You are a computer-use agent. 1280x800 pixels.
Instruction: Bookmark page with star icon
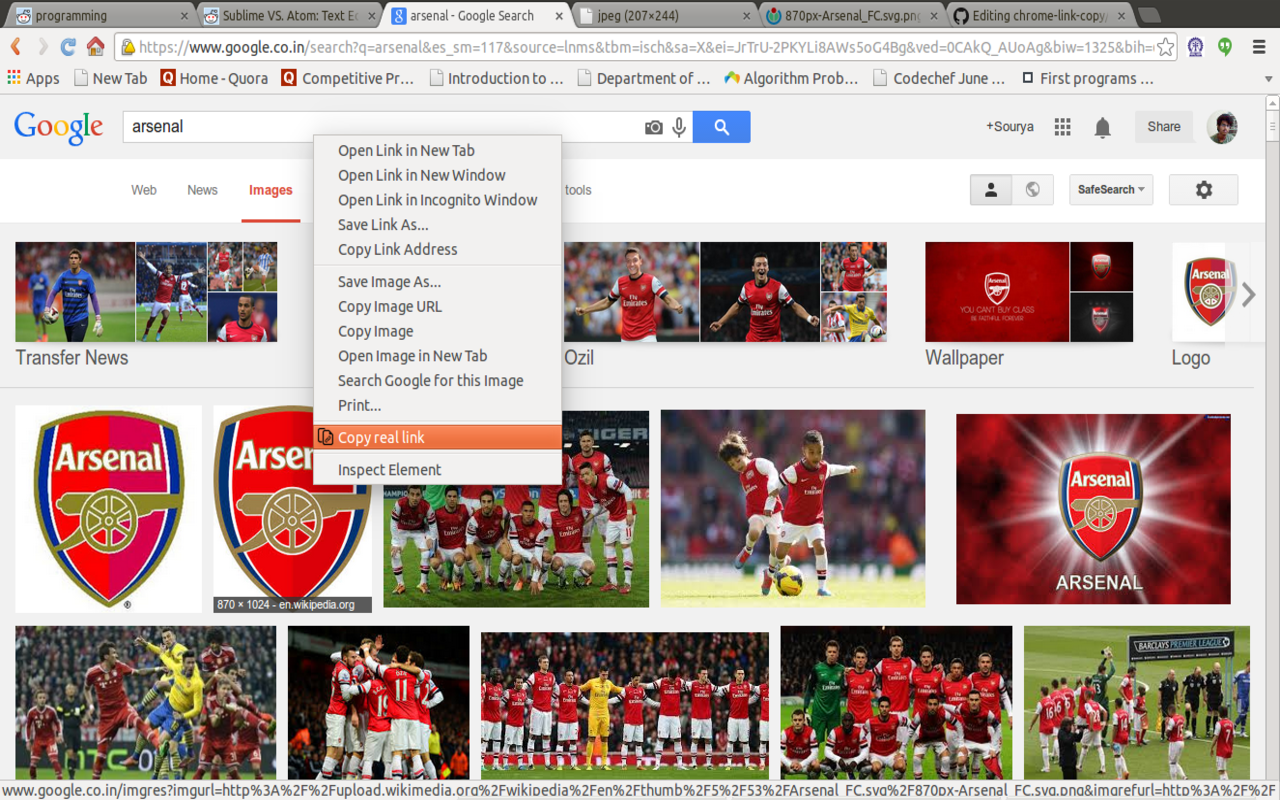click(1165, 47)
